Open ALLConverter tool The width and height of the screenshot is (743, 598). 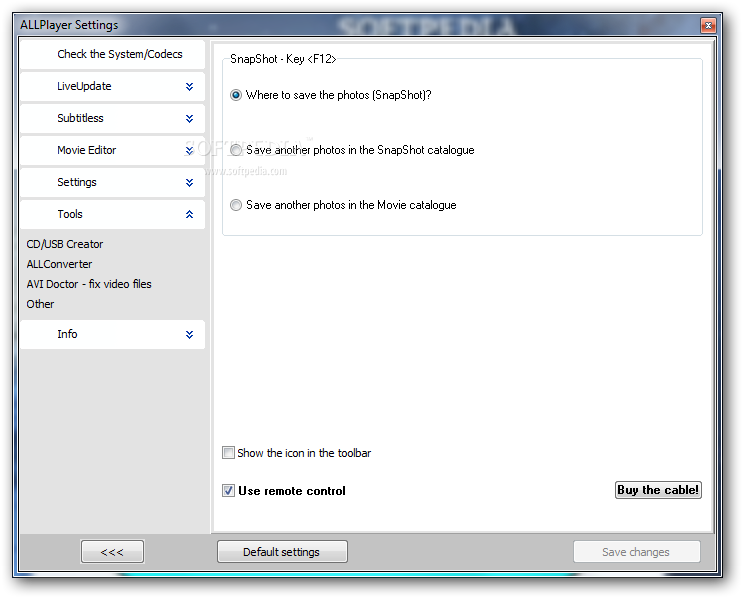[x=59, y=264]
